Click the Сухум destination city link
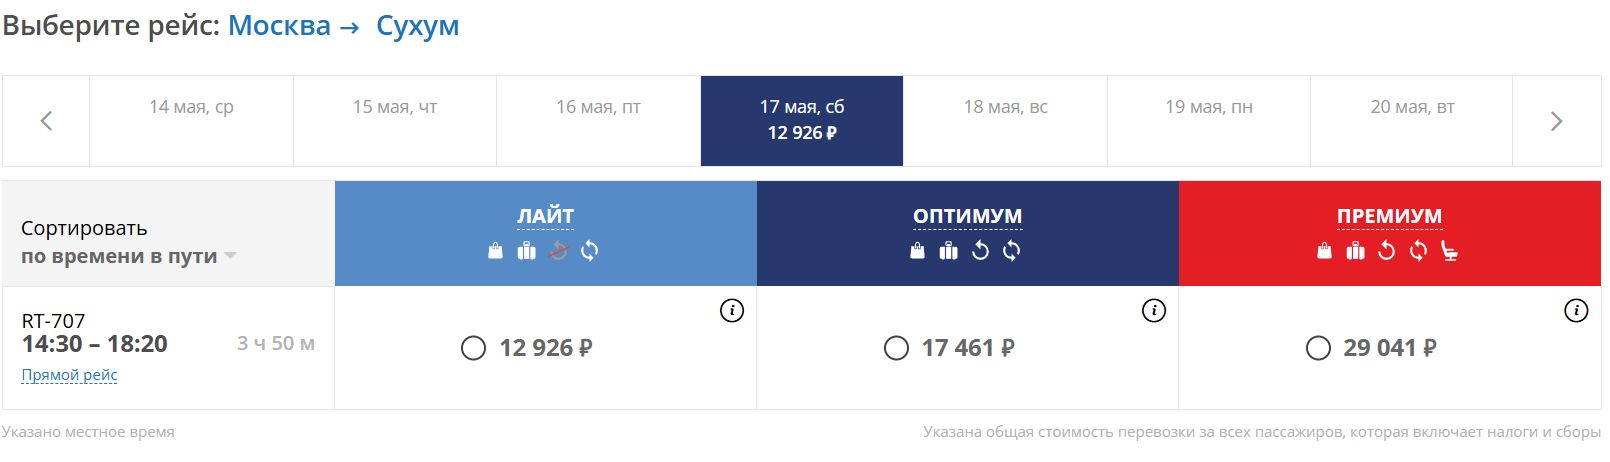1610x462 pixels. point(417,26)
